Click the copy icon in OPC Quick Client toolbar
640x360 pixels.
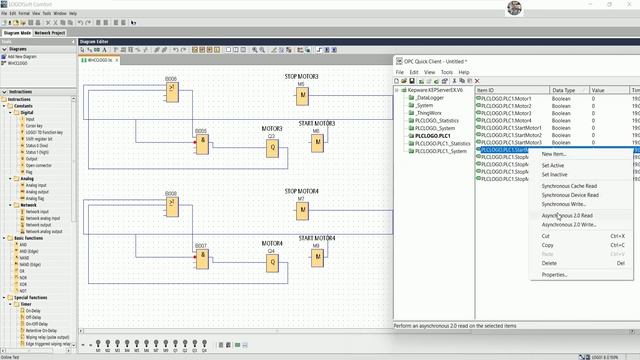[x=462, y=81]
